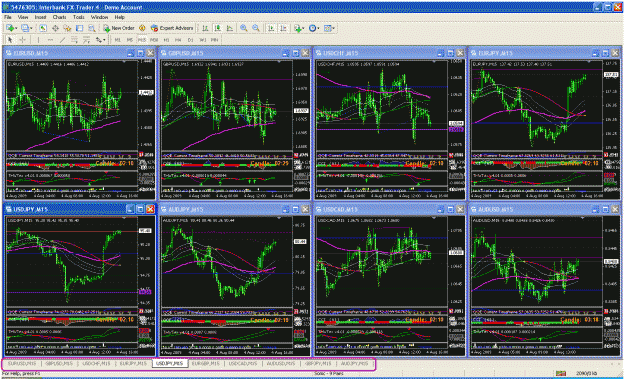Image resolution: width=625 pixels, height=379 pixels.
Task: Switch timeframe to M30
Action: click(x=154, y=40)
